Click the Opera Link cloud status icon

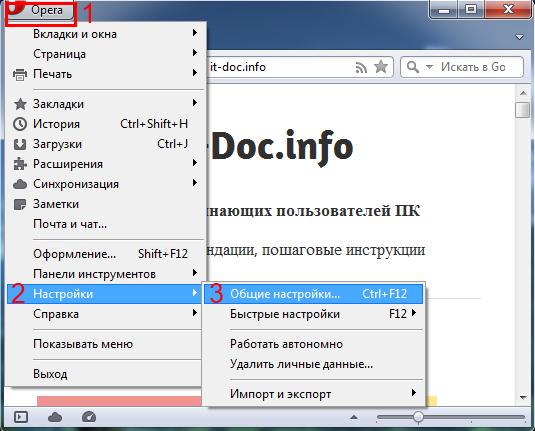tap(55, 417)
